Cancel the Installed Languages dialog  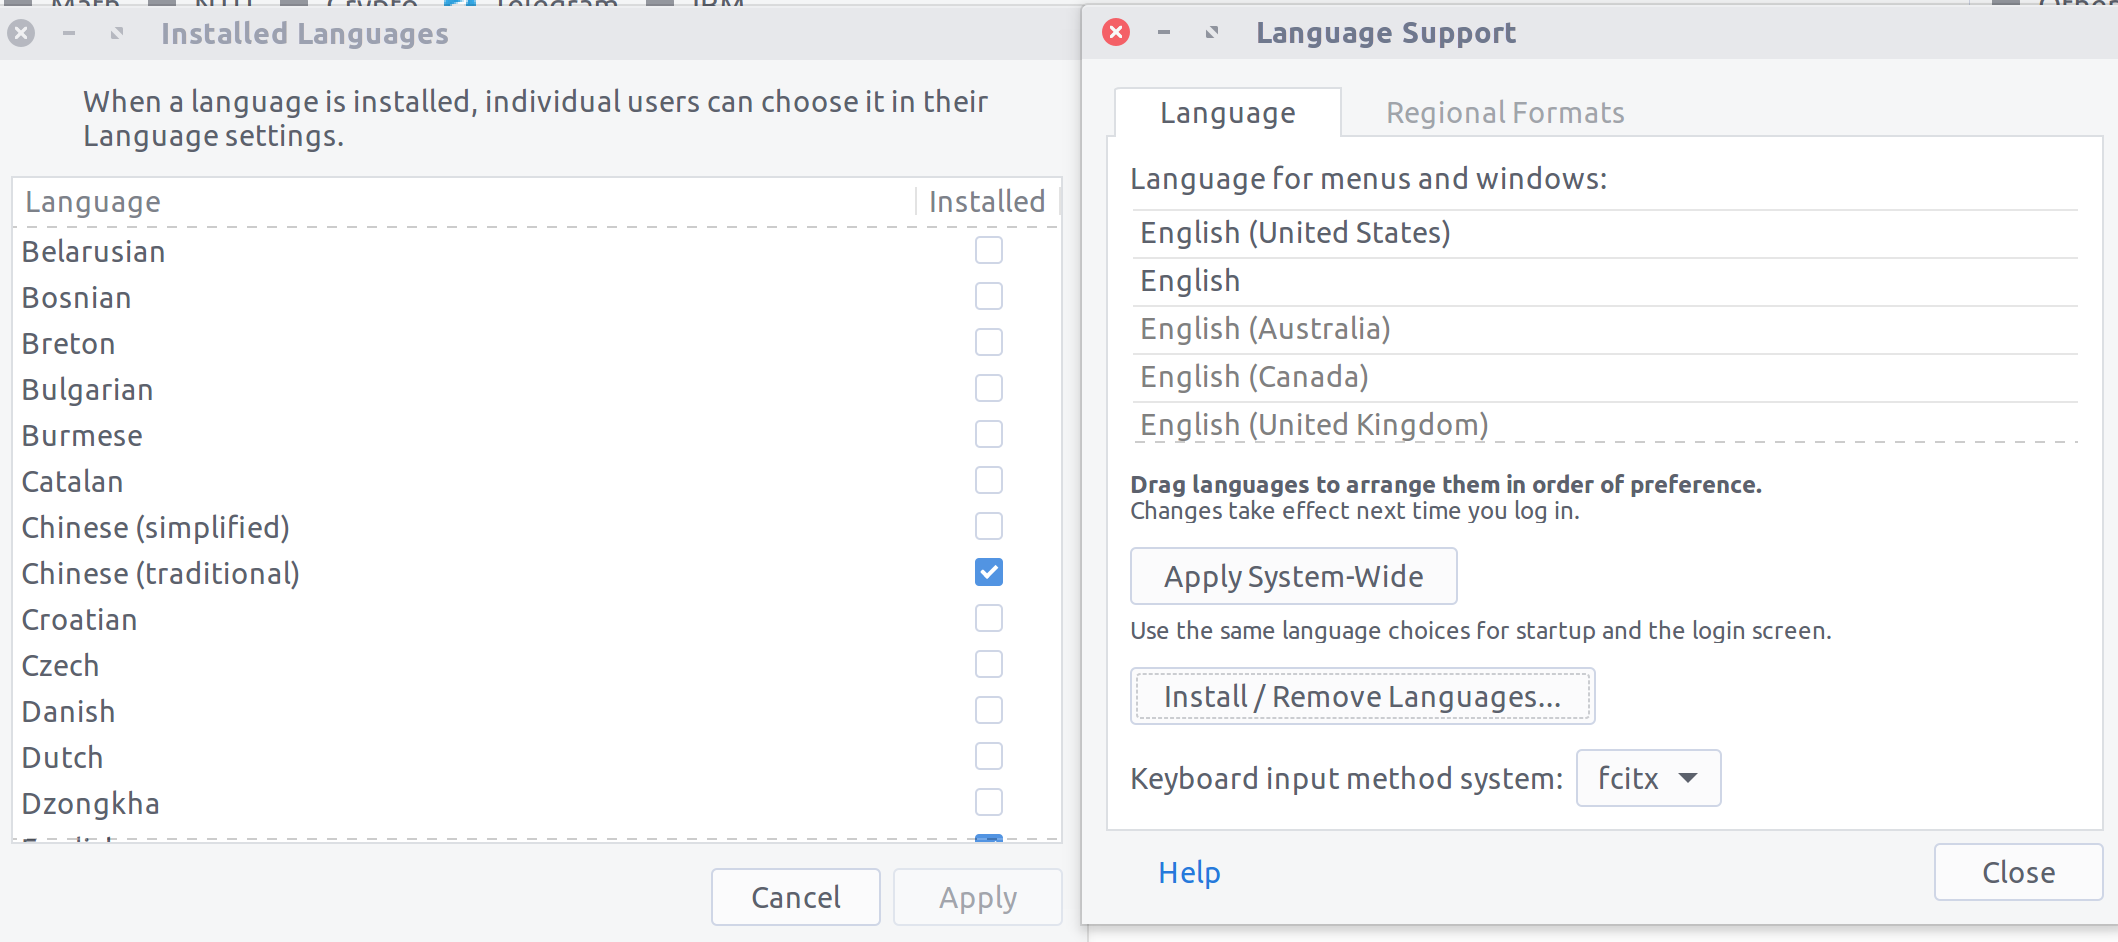point(795,897)
